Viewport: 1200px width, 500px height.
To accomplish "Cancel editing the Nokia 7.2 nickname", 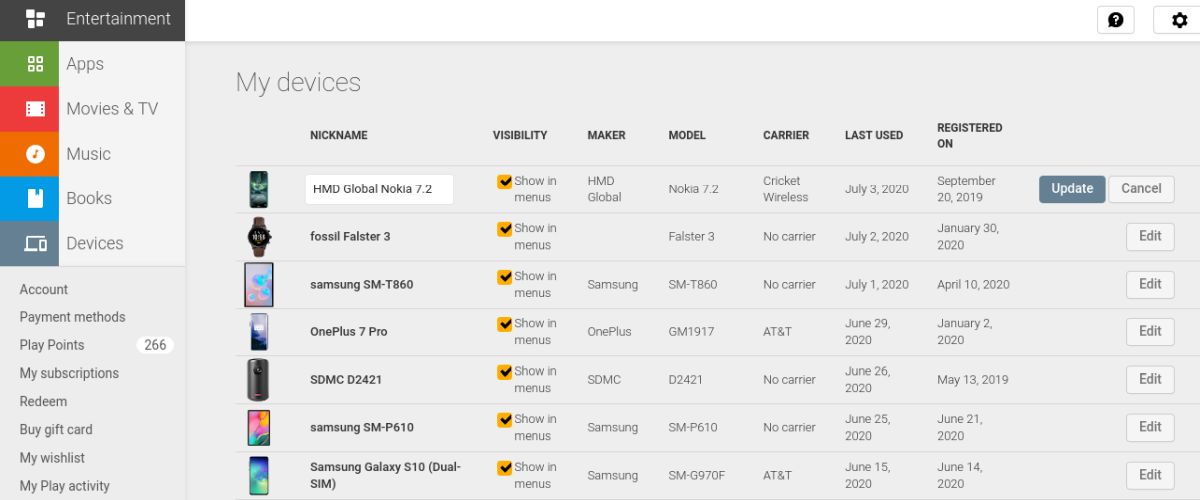I will [1141, 189].
